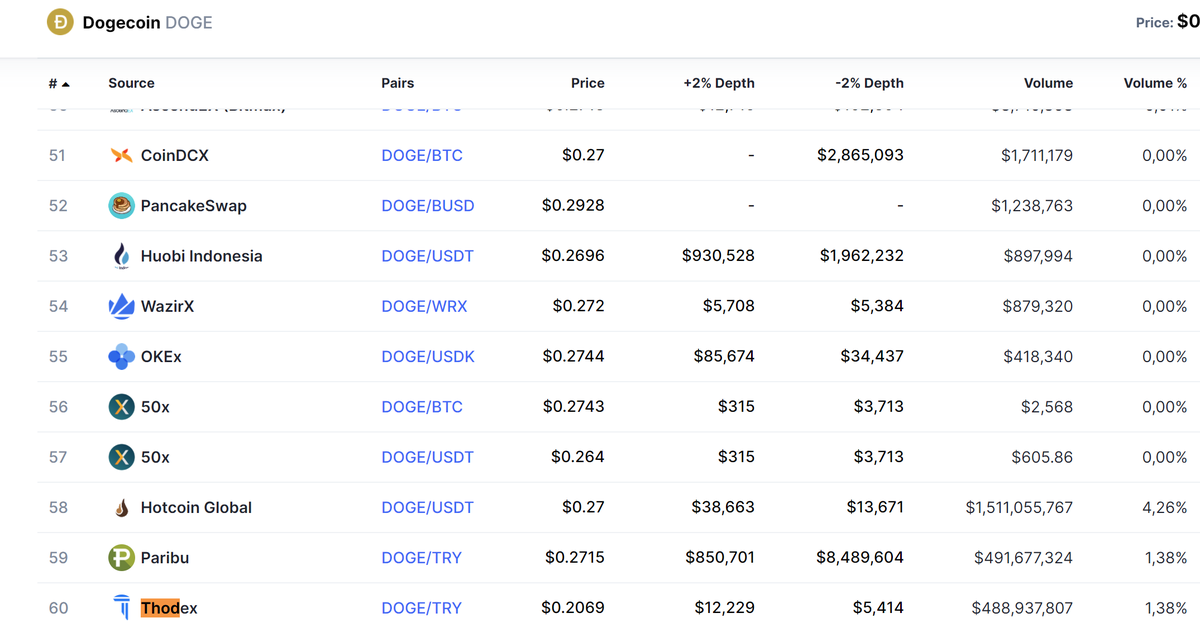This screenshot has height=632, width=1200.
Task: Click the Dogecoin DOGE page title
Action: pyautogui.click(x=148, y=22)
